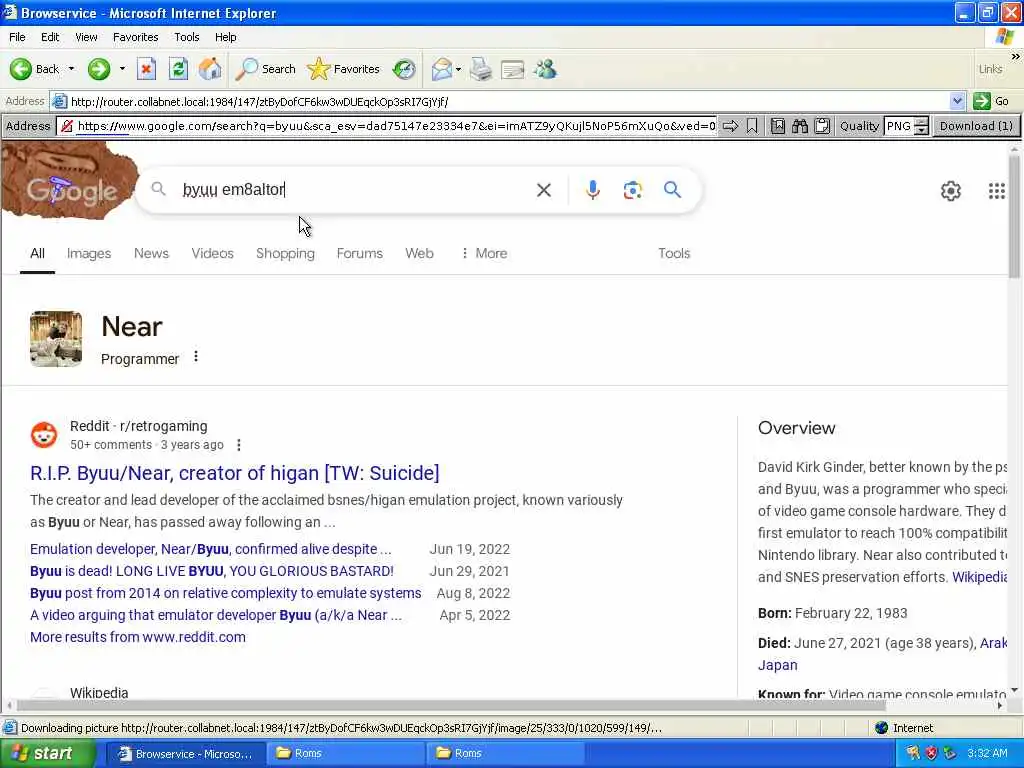Open 'Byuu is dead! LONG LIVE BYUU' link

[212, 571]
